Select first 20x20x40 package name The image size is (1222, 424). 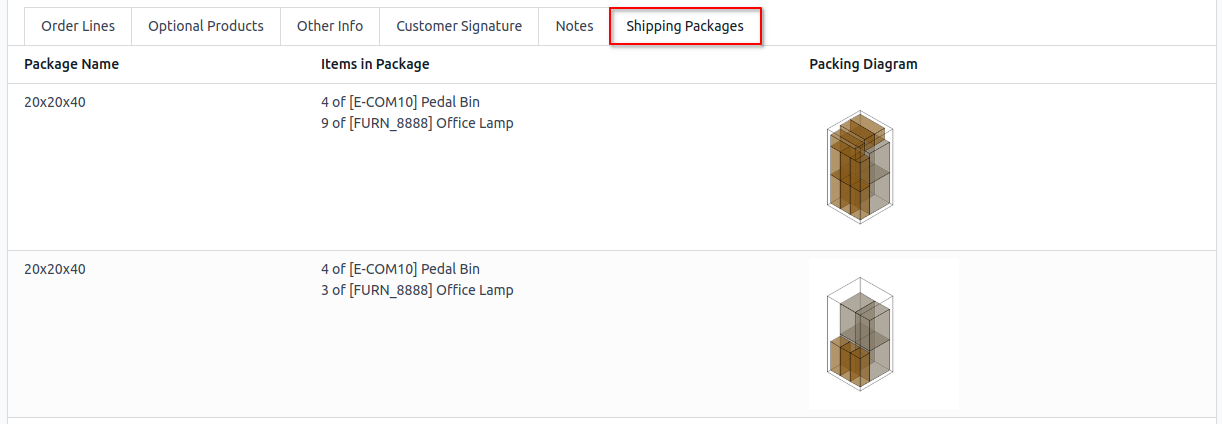(x=55, y=102)
